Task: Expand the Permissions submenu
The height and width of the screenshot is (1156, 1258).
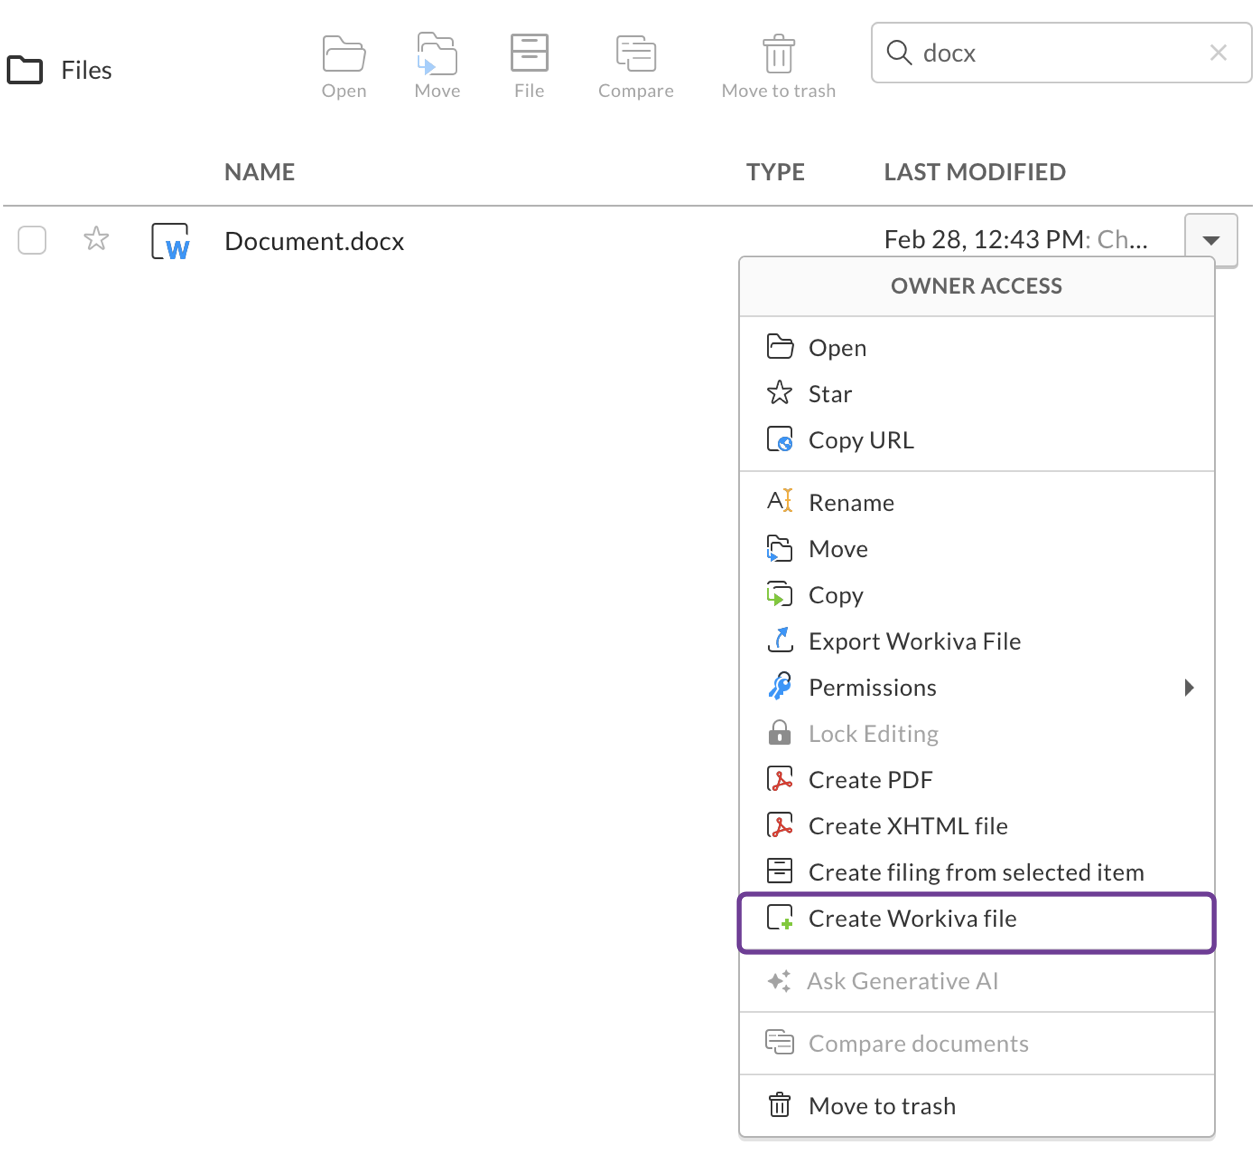Action: [x=1188, y=688]
